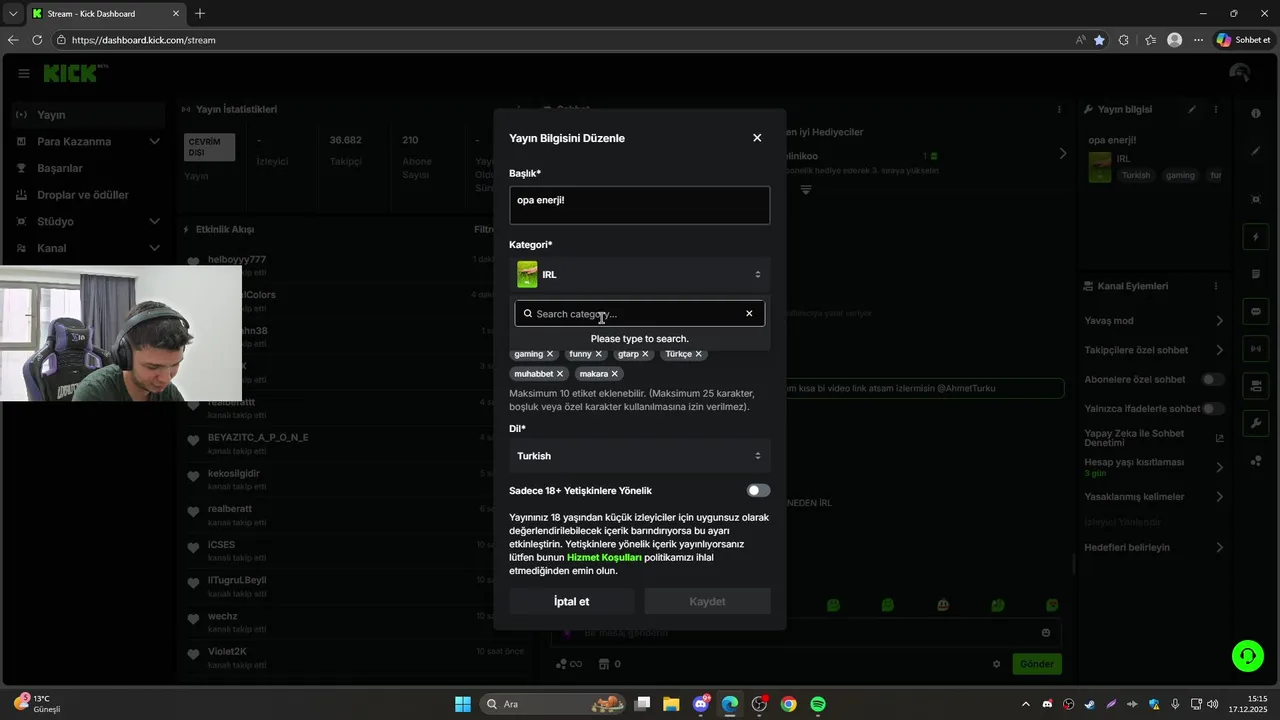Click the notes document rail icon
This screenshot has width=1280, height=720.
click(1256, 274)
